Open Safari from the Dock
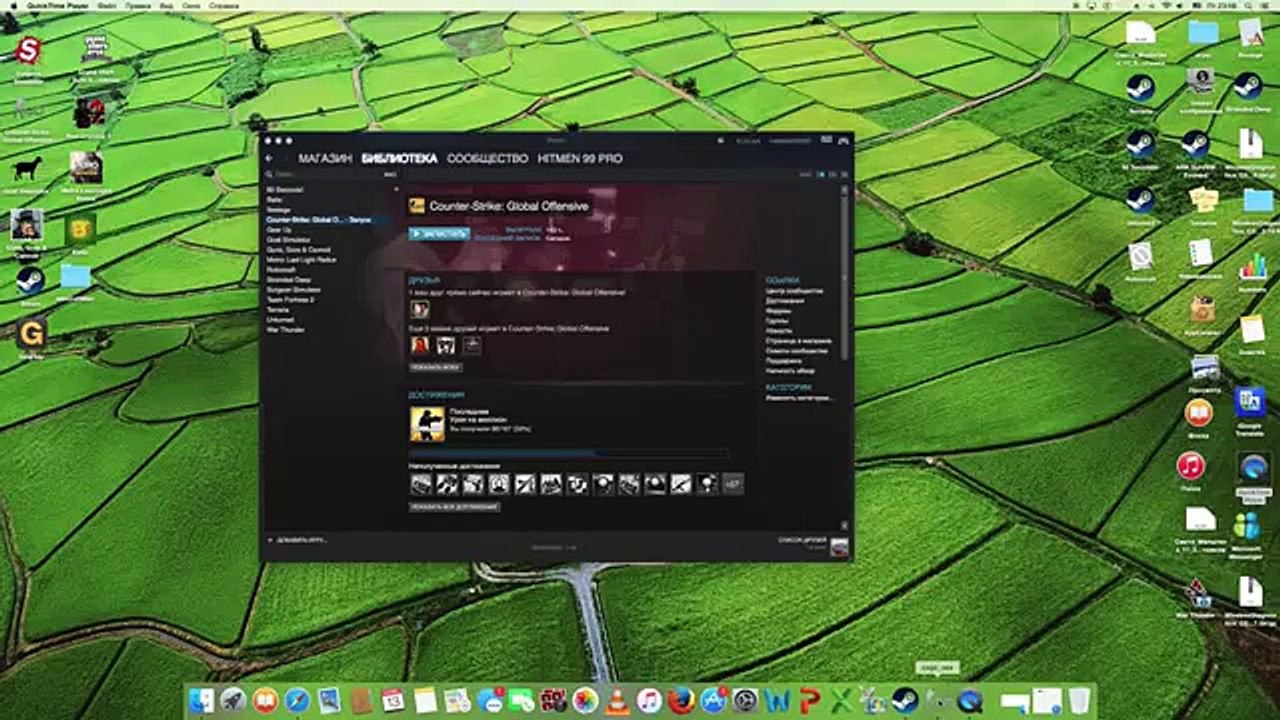This screenshot has height=720, width=1280. coord(297,700)
